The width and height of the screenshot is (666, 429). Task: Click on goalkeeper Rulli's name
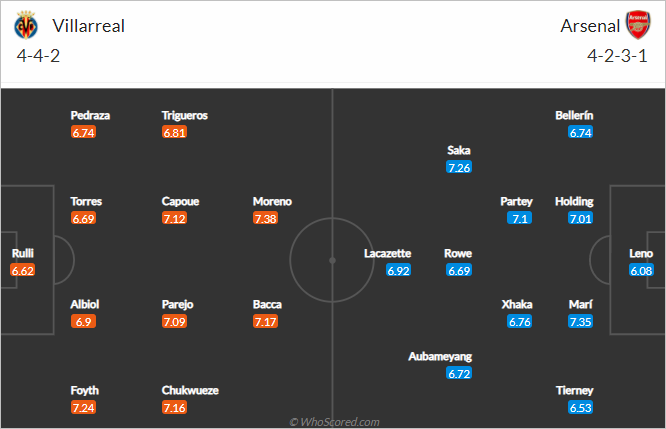click(23, 253)
